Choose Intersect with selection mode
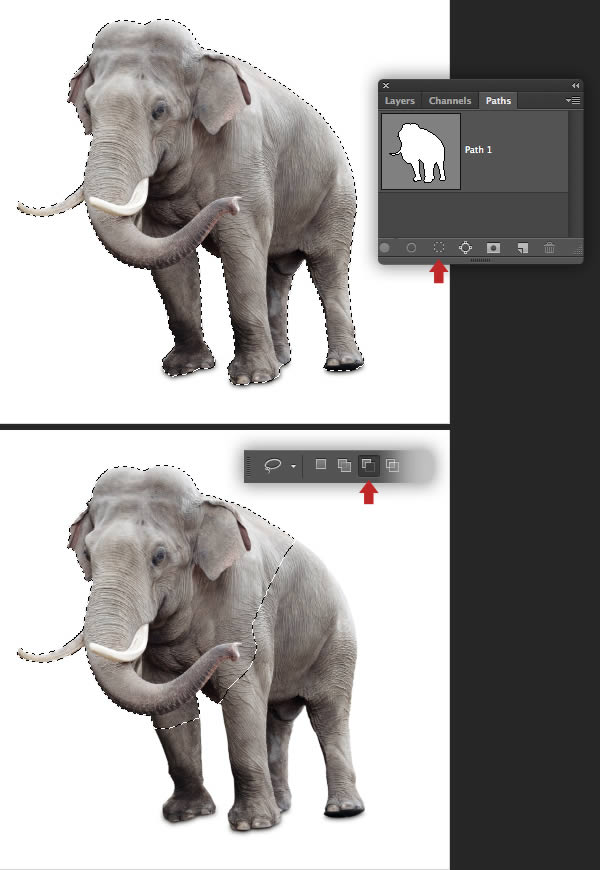The width and height of the screenshot is (600, 870). point(392,465)
